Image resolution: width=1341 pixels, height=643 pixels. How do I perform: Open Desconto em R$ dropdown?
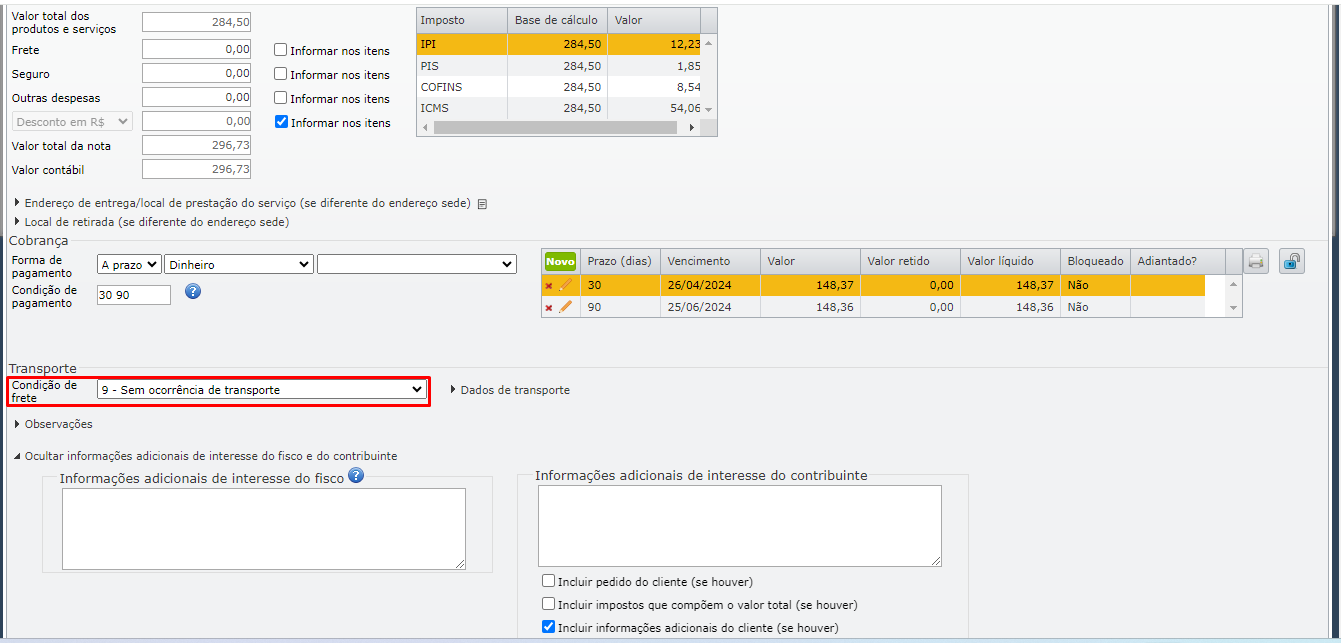[72, 121]
